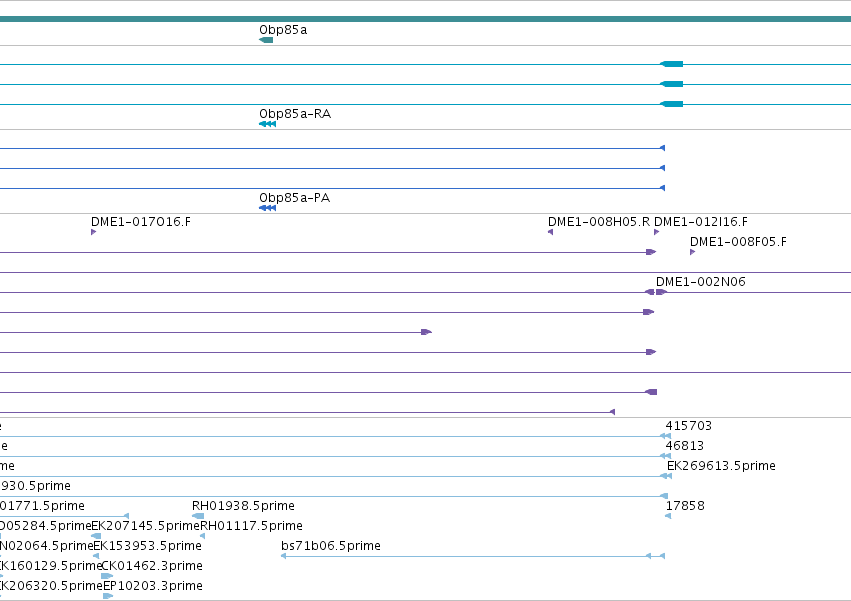Click the paired purple arrows under DME1-002N06

coord(656,292)
